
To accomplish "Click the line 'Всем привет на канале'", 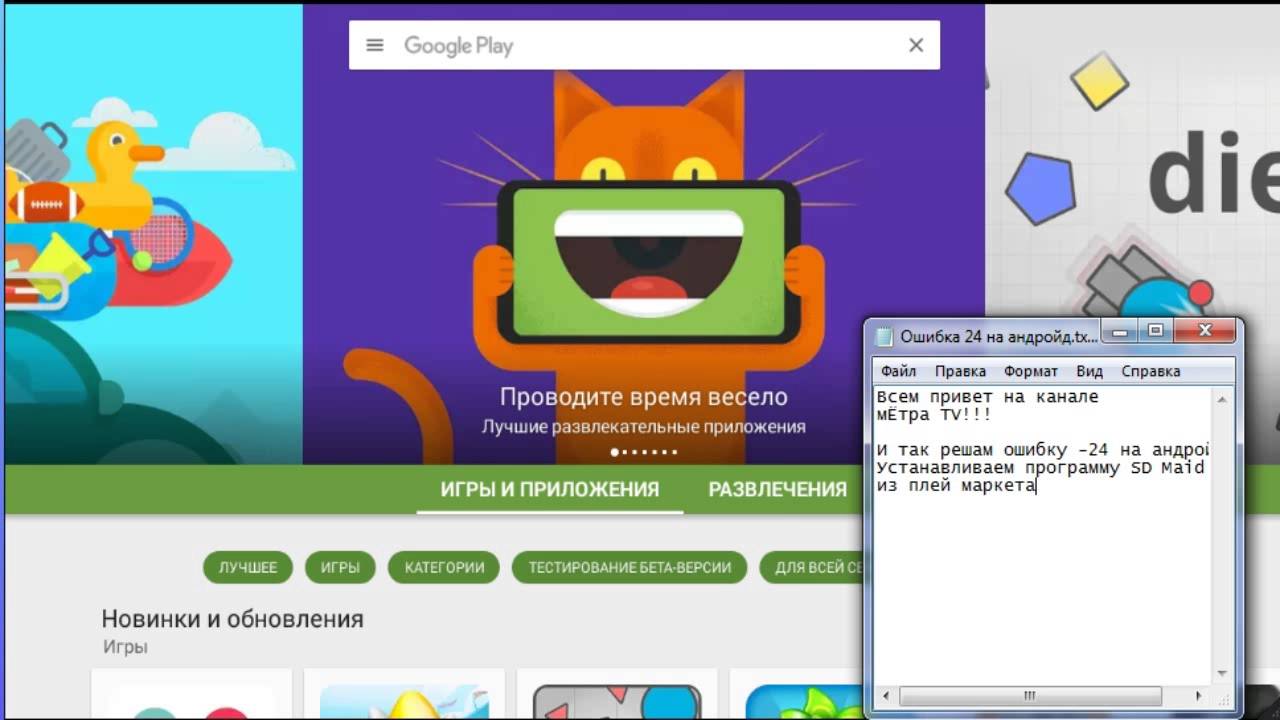I will pos(988,397).
